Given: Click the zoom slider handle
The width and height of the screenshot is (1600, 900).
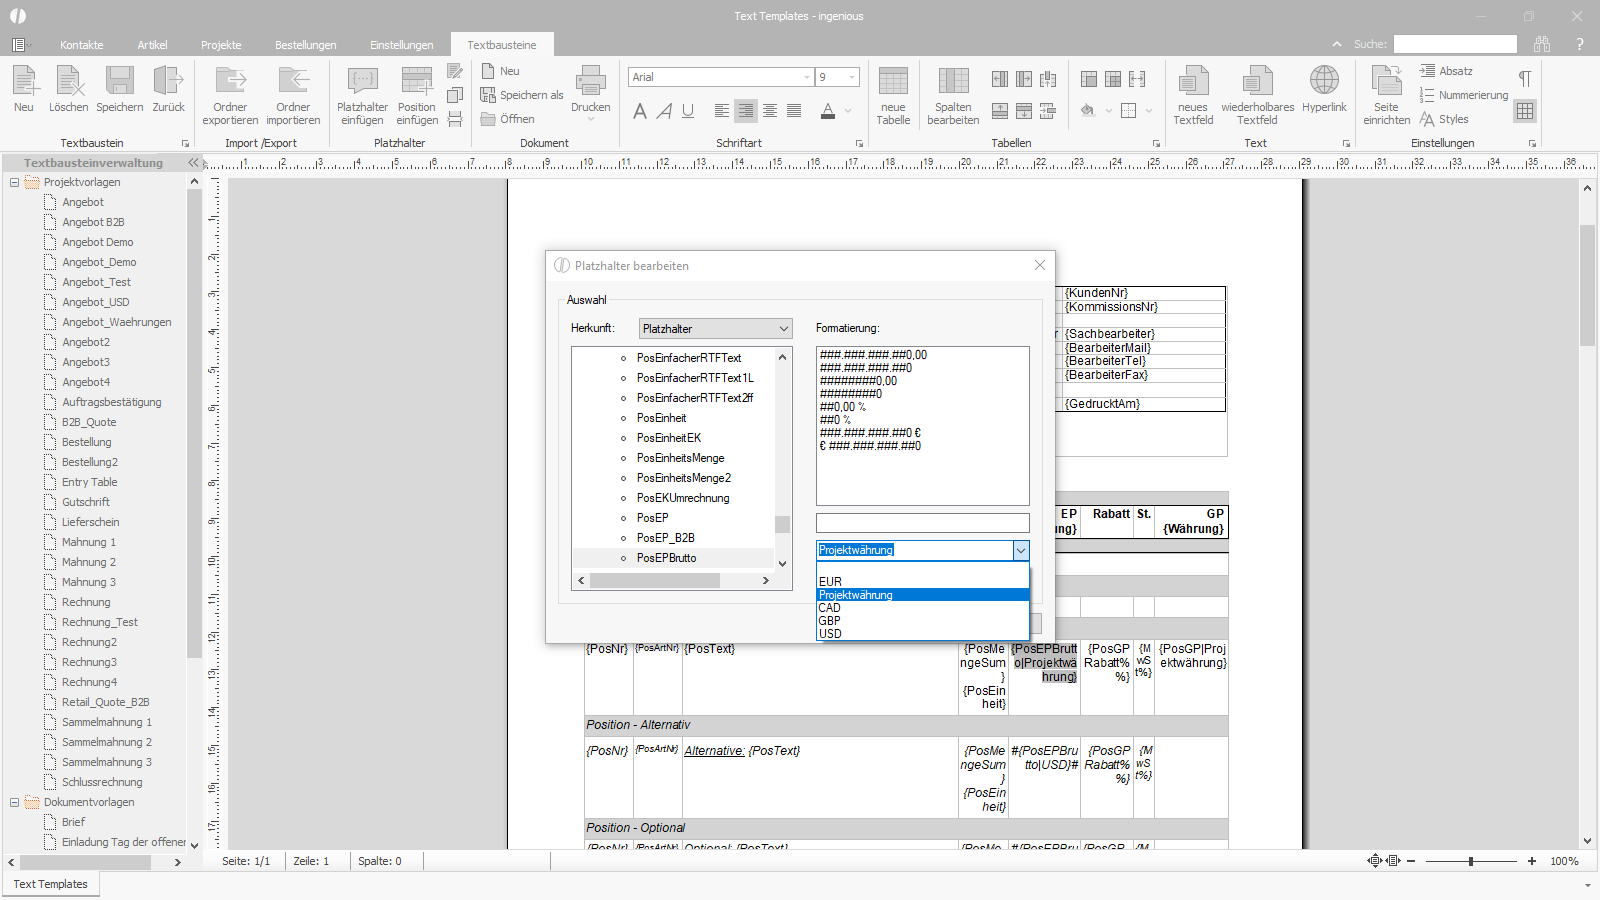Looking at the screenshot, I should tap(1471, 861).
